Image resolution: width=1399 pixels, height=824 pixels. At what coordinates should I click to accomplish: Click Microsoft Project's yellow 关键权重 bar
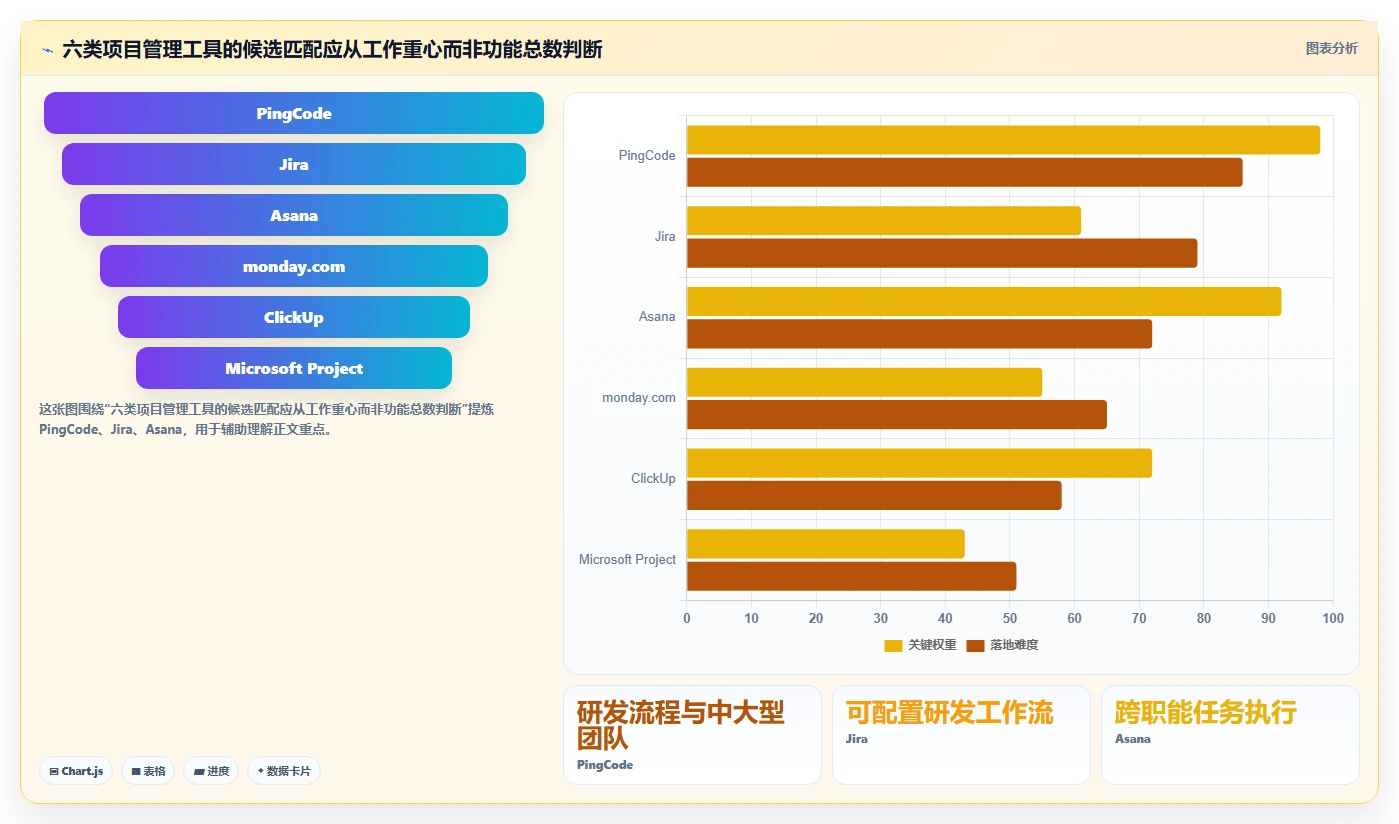[826, 544]
